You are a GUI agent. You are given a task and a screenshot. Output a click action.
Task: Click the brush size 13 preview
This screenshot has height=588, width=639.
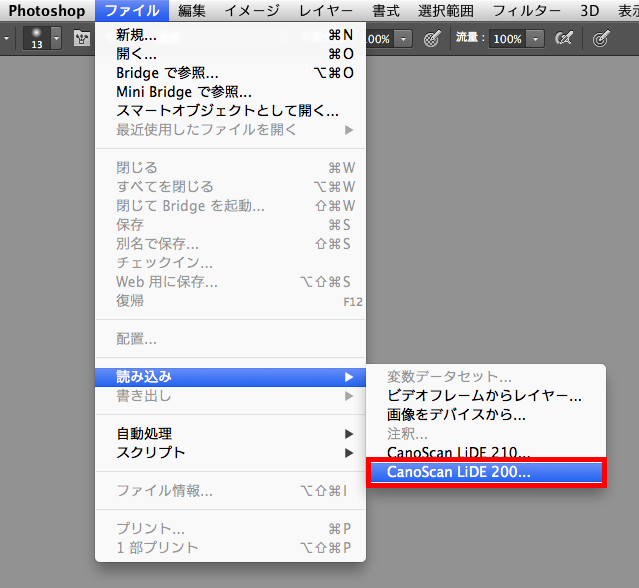tap(36, 38)
